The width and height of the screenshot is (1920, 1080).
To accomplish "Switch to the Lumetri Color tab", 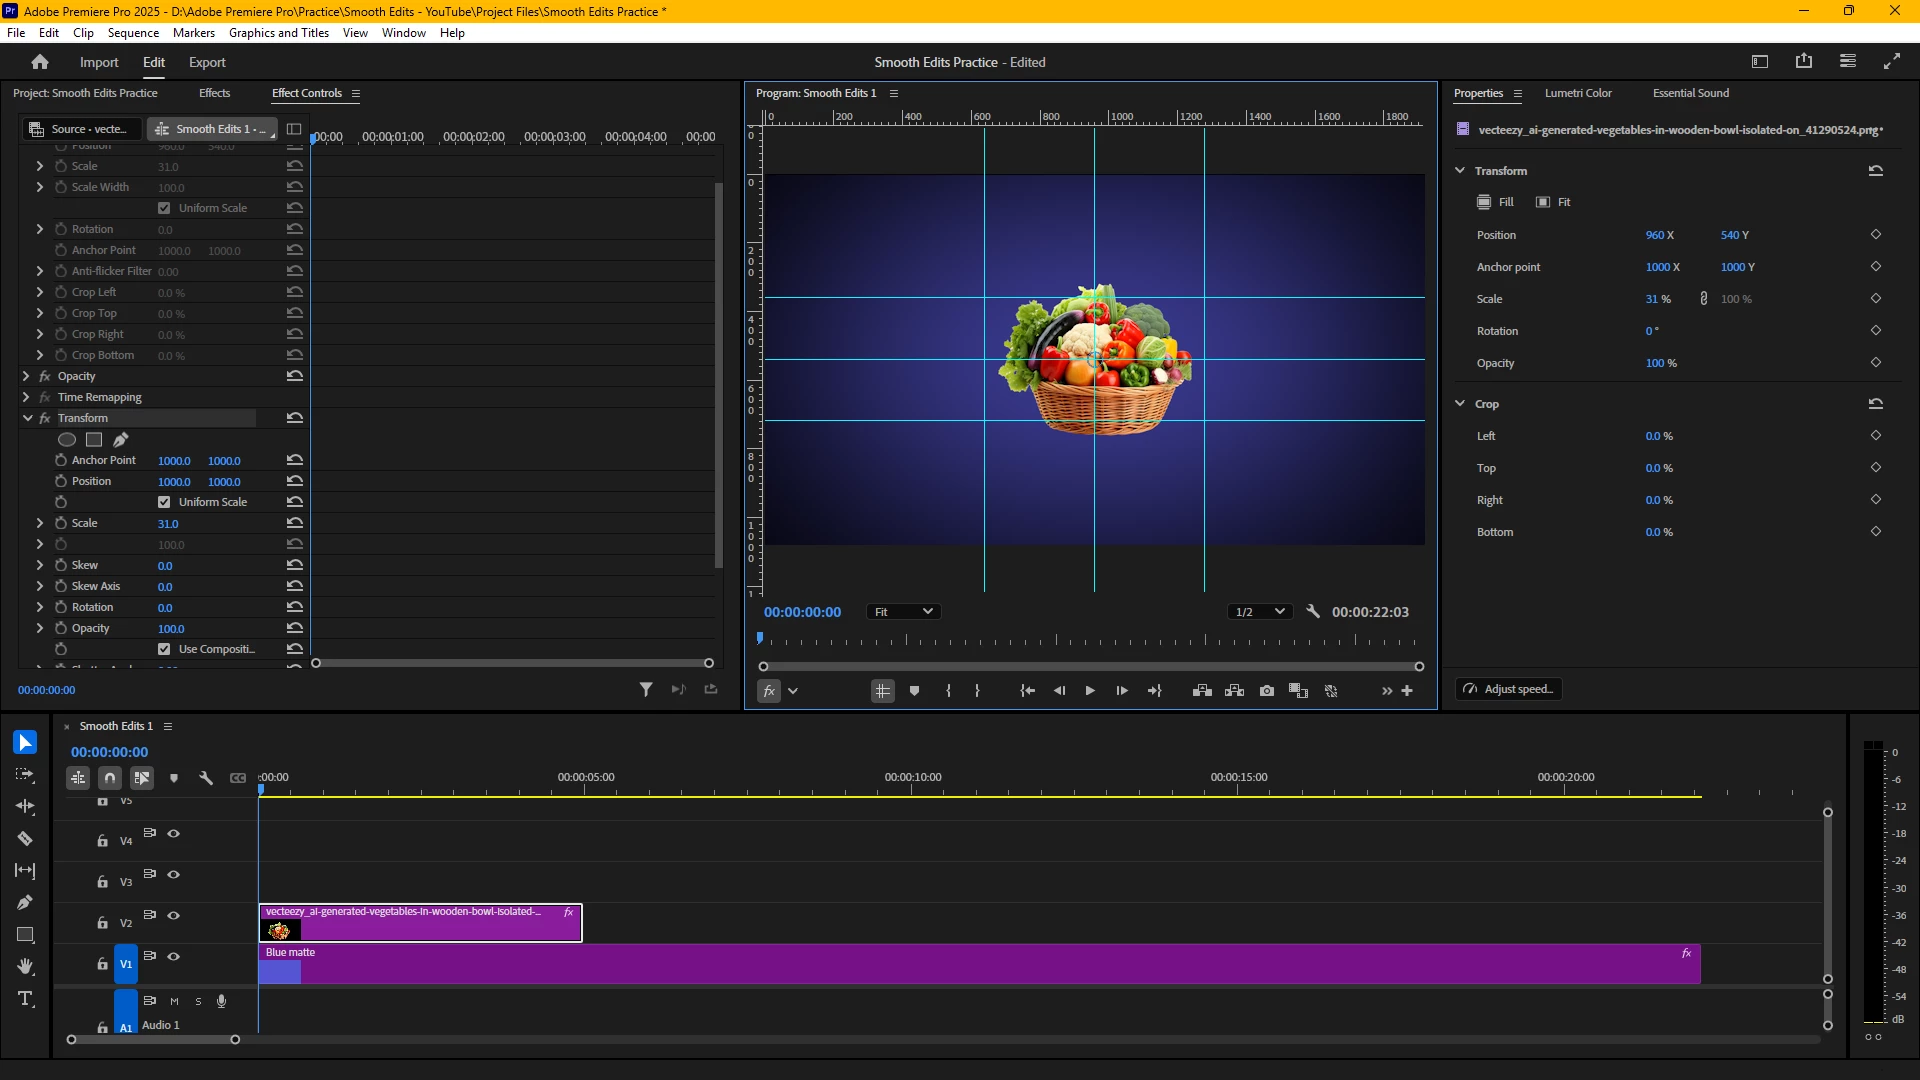I will (1577, 93).
